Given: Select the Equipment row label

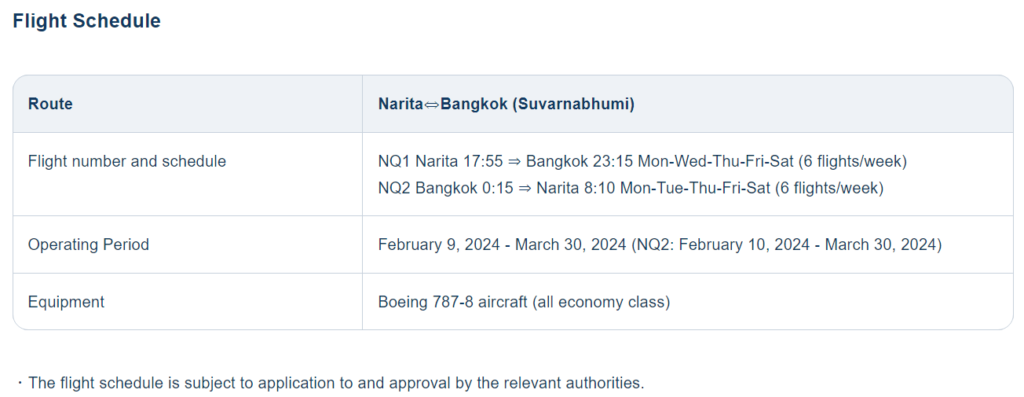Looking at the screenshot, I should (66, 302).
